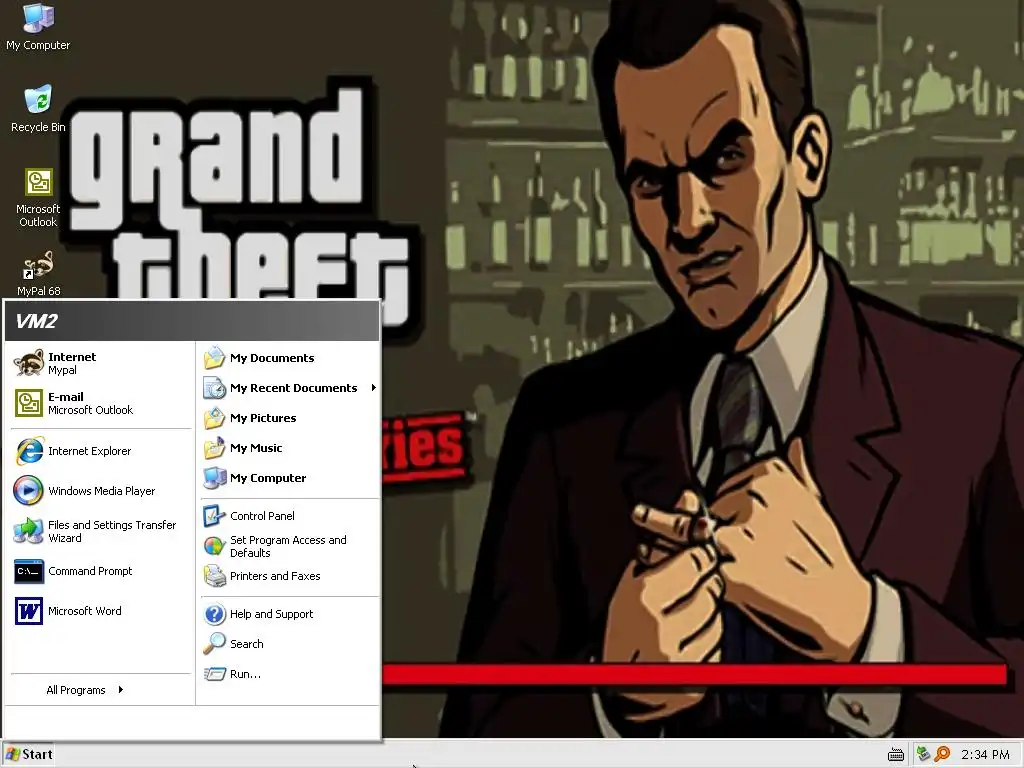
Task: Click the Help and Support question mark icon
Action: click(x=214, y=614)
